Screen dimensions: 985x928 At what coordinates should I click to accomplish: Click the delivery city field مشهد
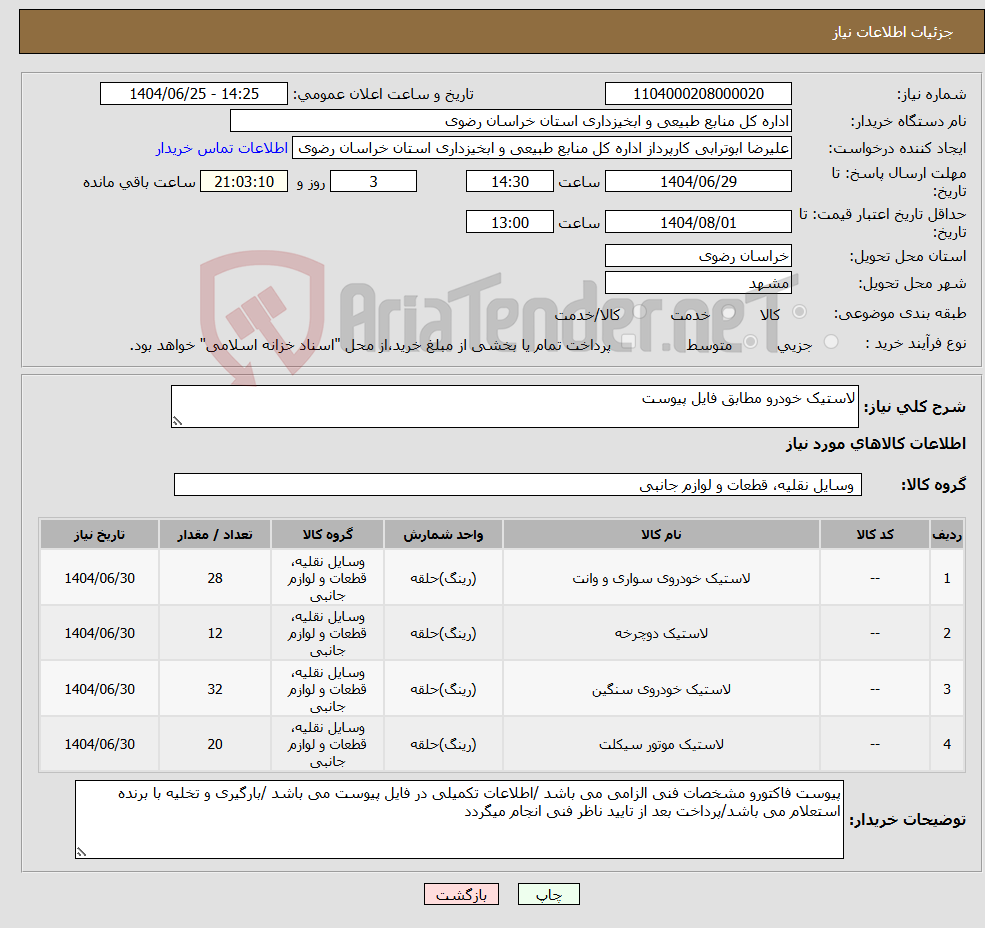pos(698,283)
